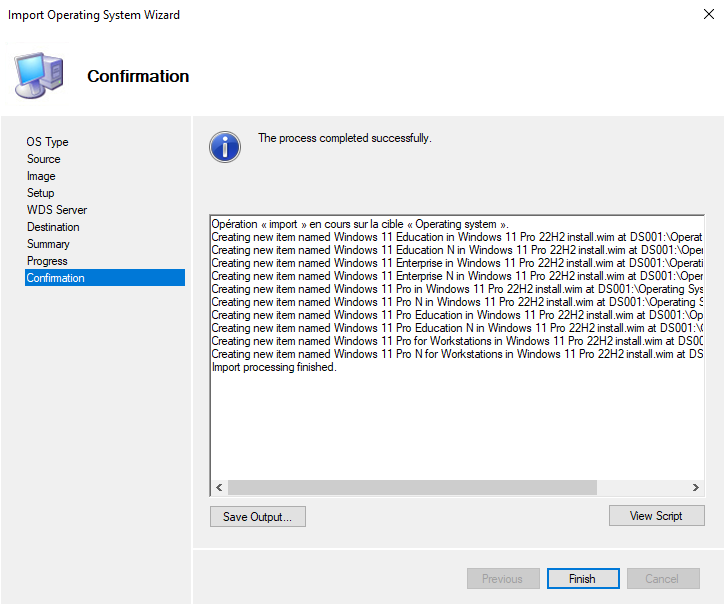724x604 pixels.
Task: Click the line 'Windows 11 Enterprise N in'
Action: (457, 276)
